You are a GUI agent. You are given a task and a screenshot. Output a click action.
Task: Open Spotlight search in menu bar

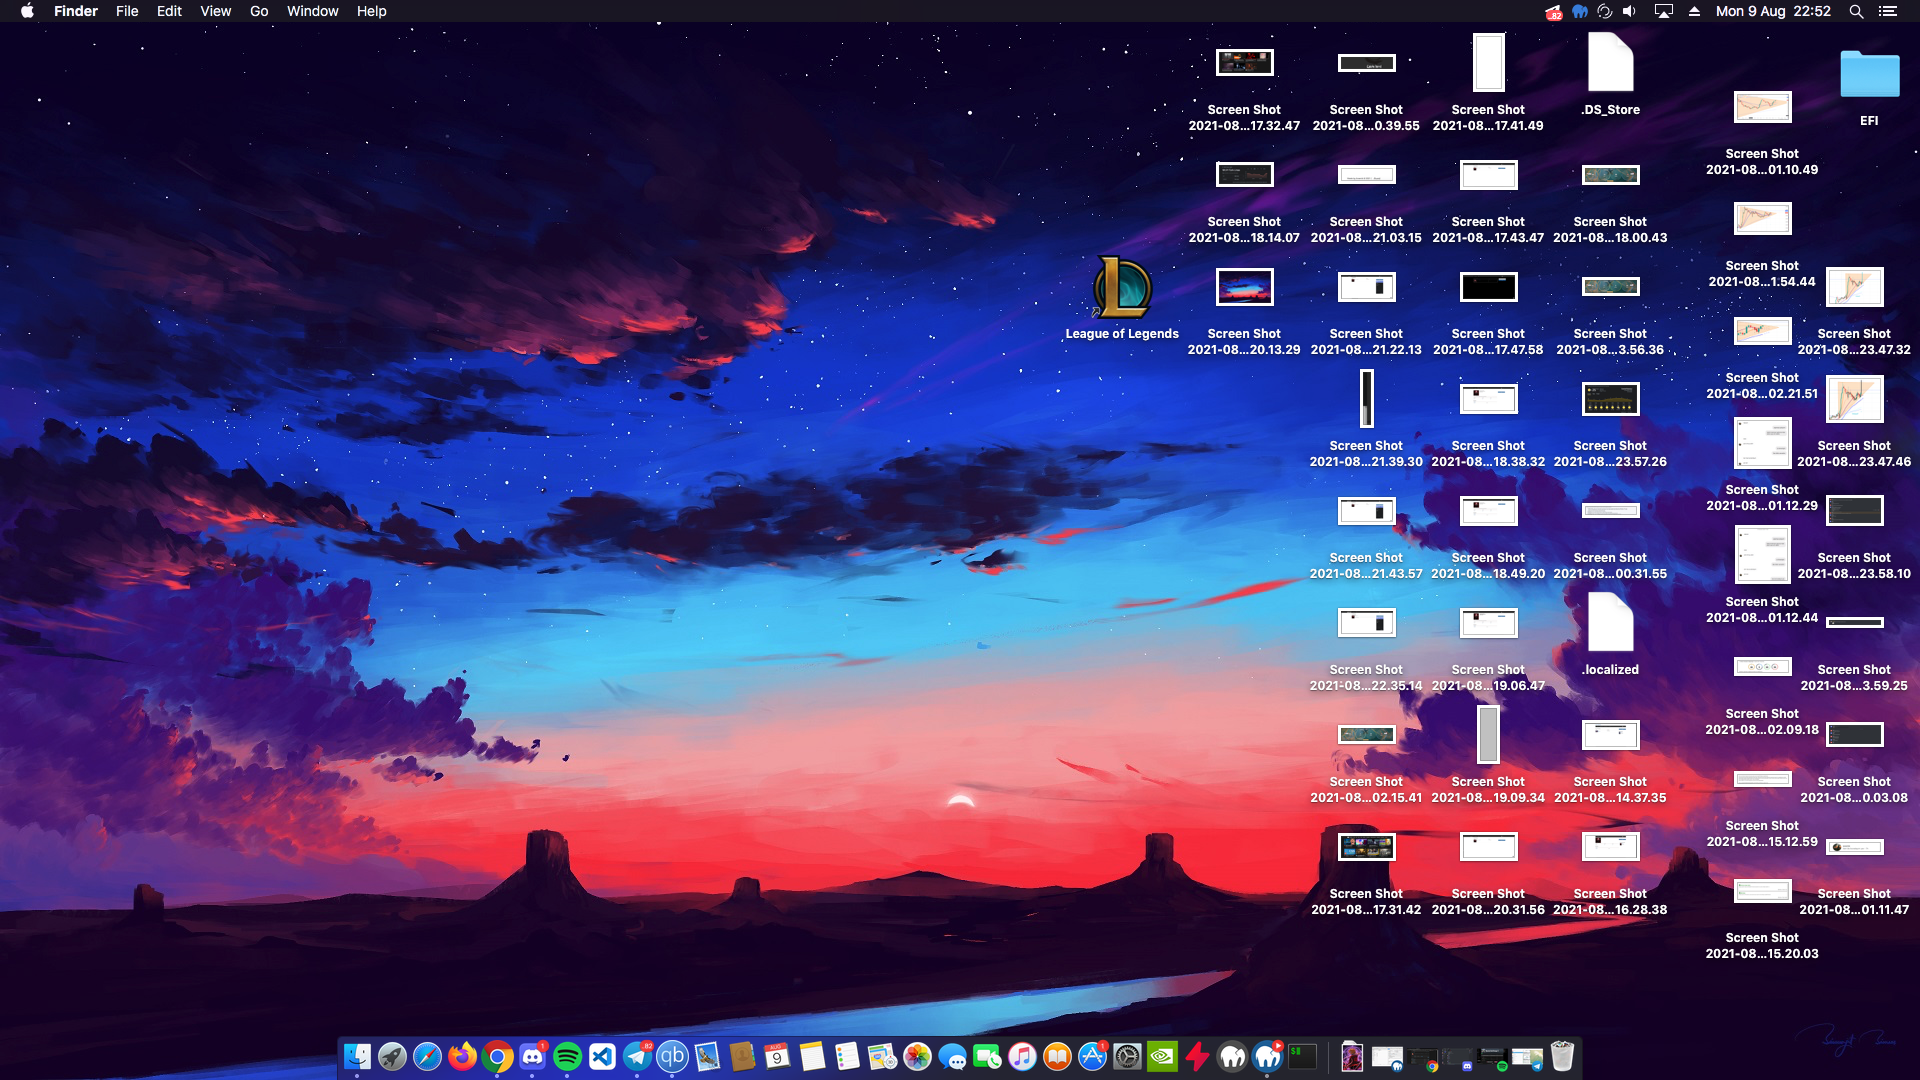point(1856,11)
